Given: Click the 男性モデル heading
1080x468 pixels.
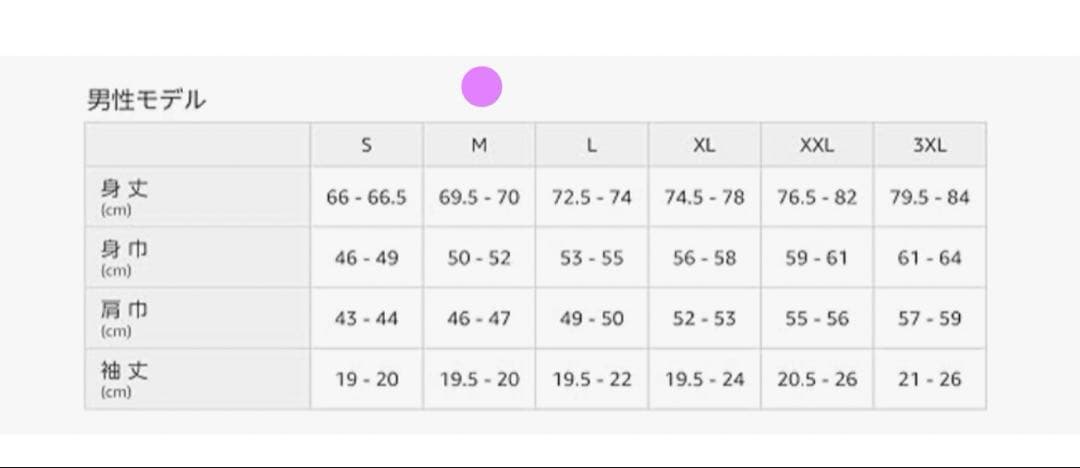Looking at the screenshot, I should [x=146, y=100].
